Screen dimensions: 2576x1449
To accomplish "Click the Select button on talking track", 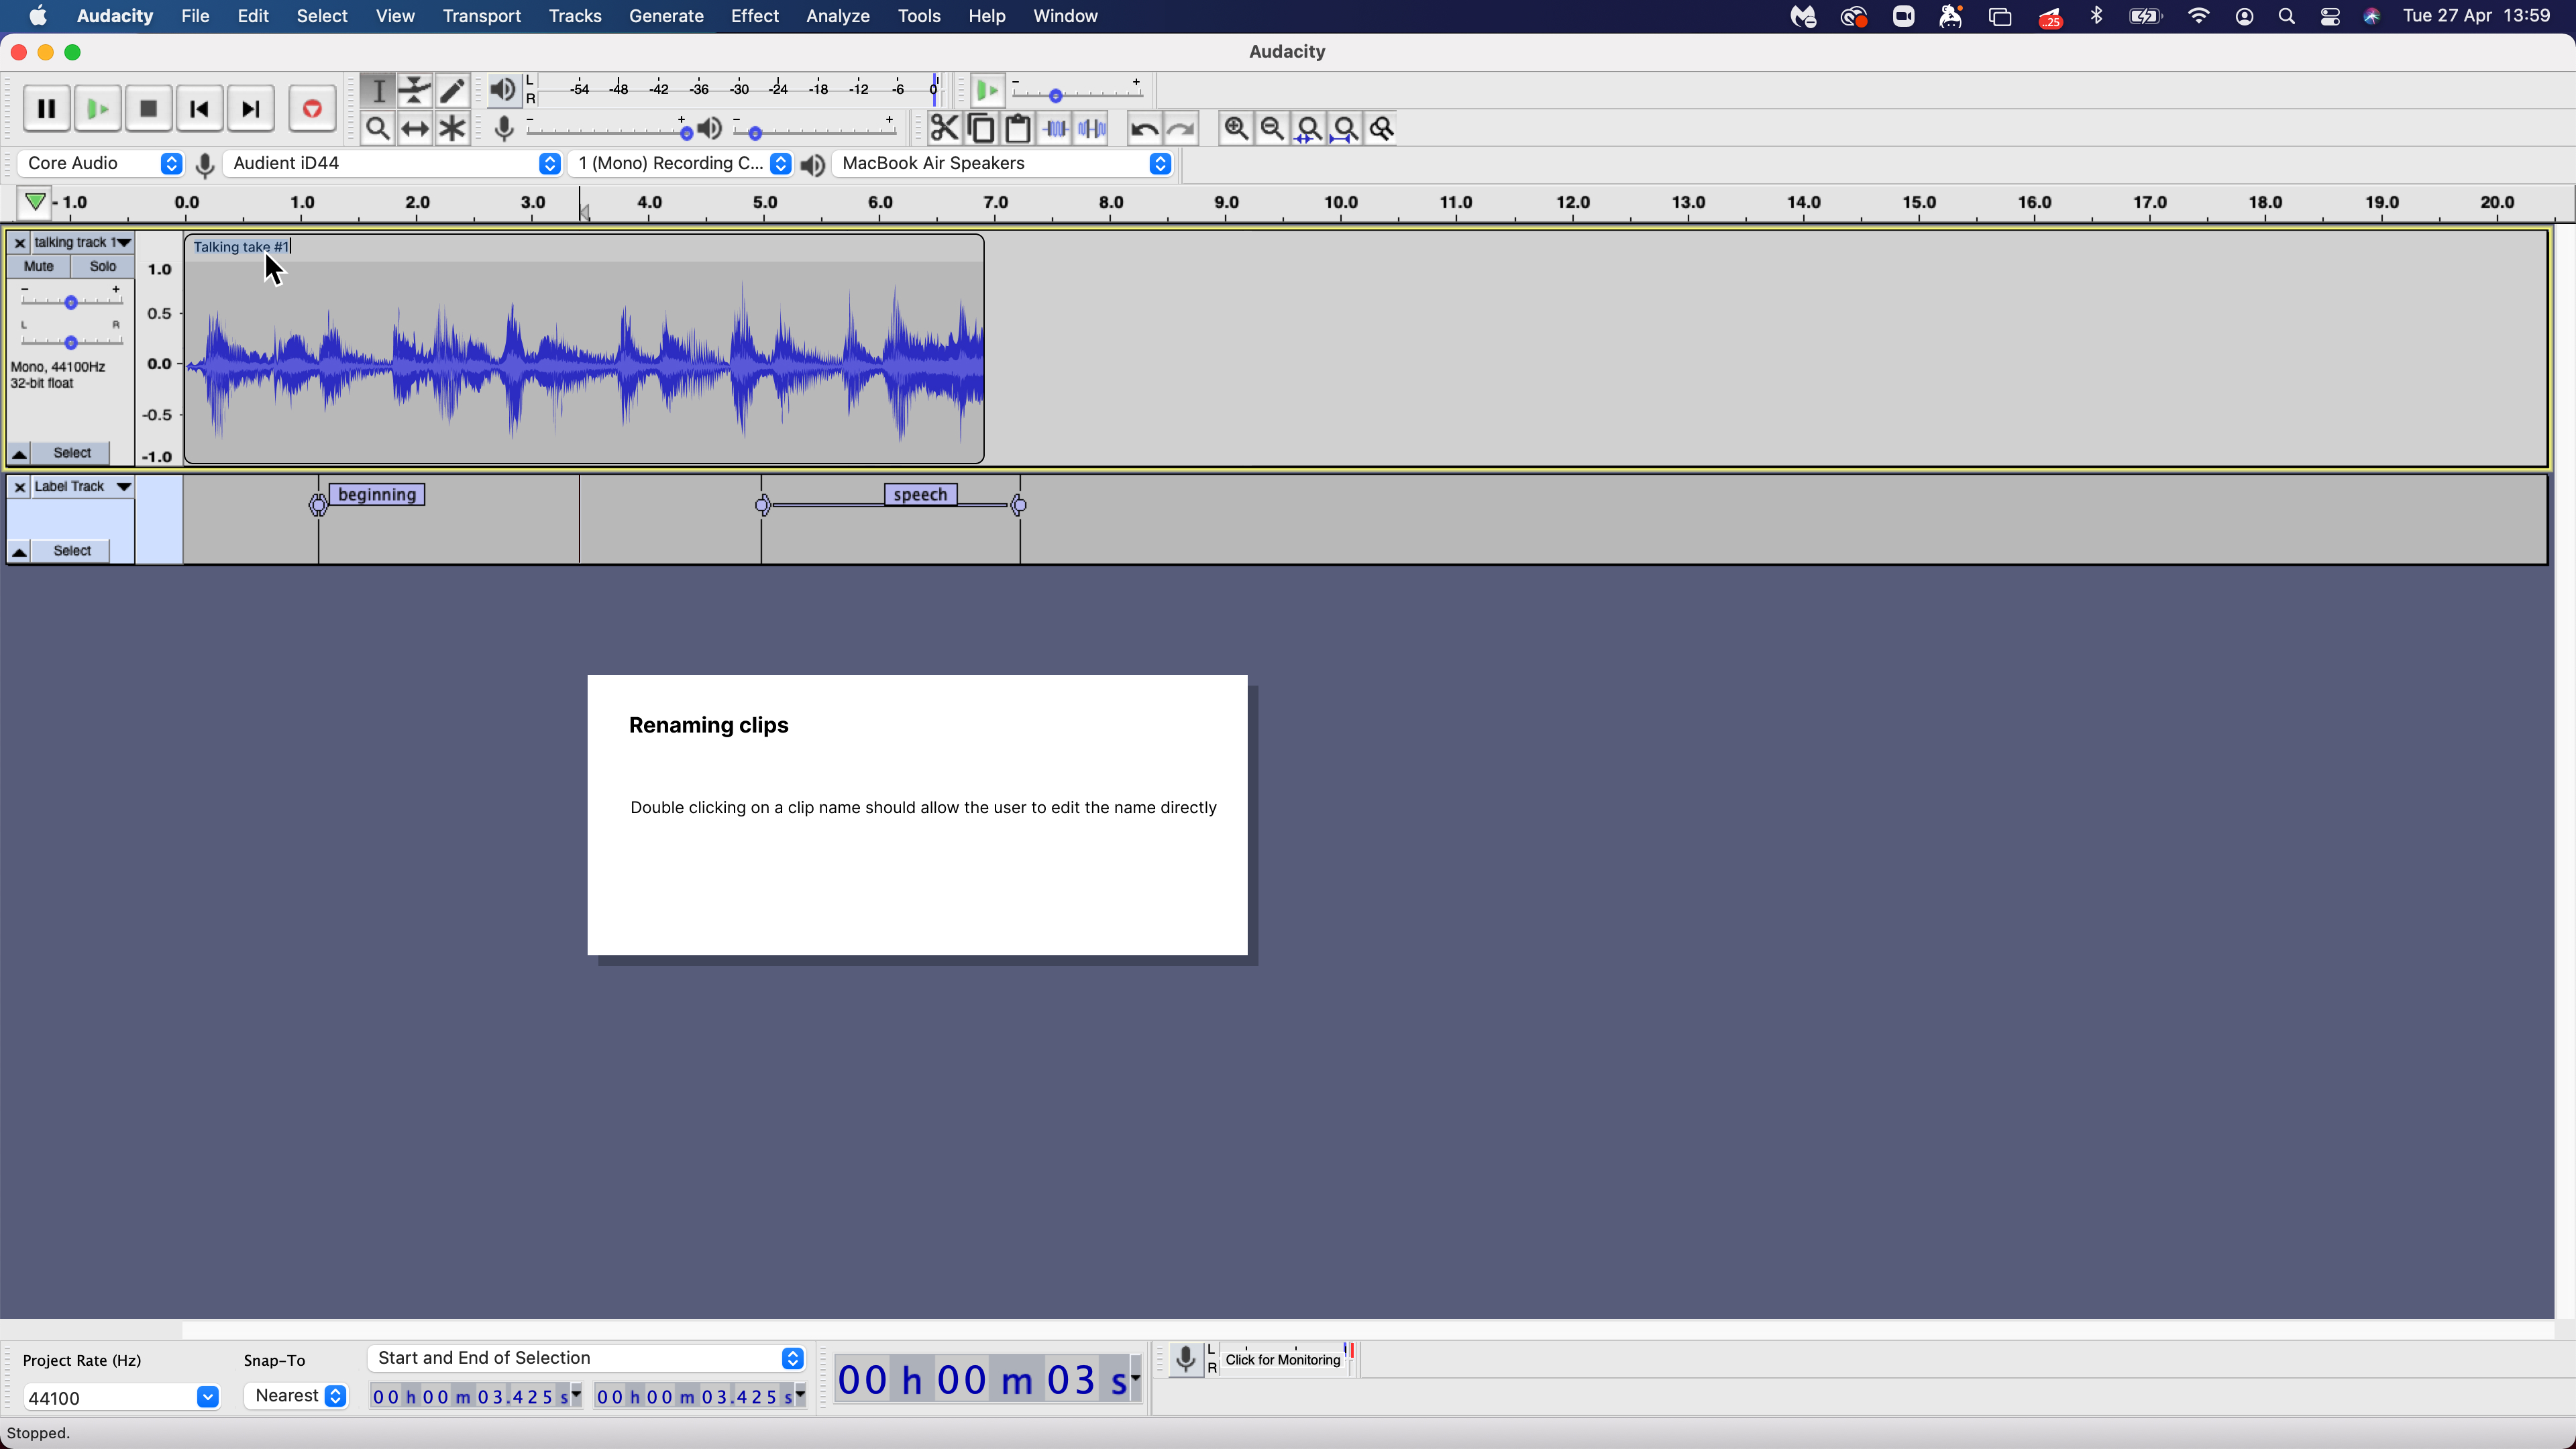I will tap(71, 453).
